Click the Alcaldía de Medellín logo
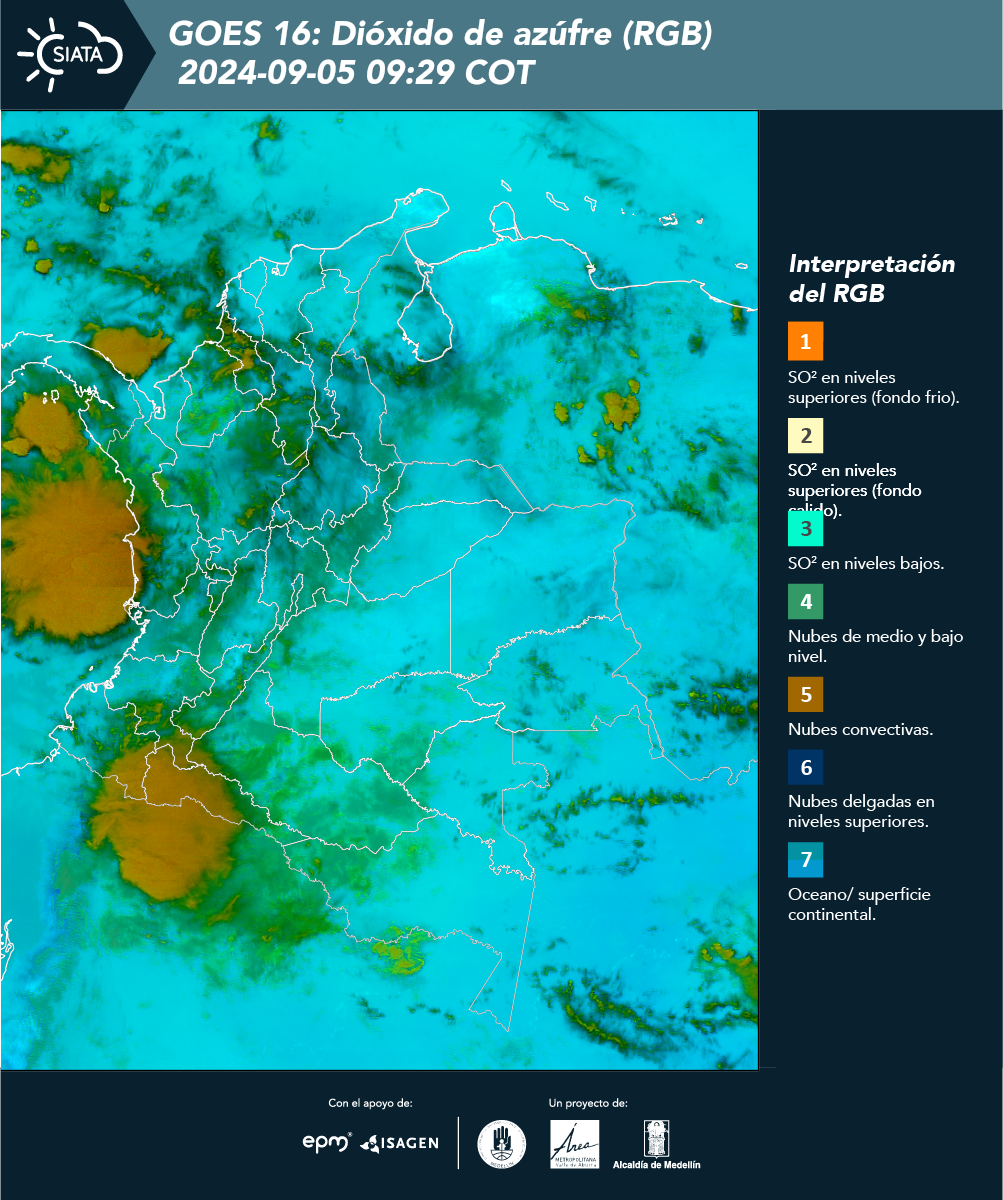 (x=657, y=1144)
